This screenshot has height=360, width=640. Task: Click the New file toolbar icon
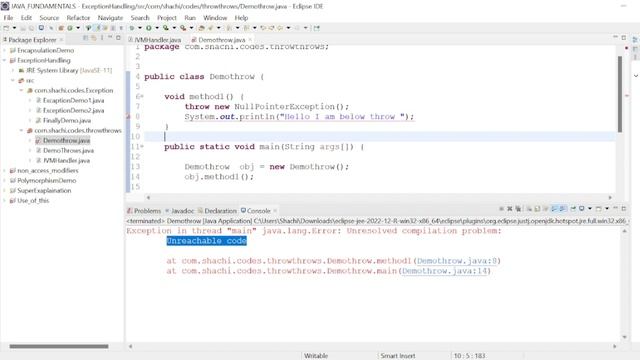tap(6, 28)
